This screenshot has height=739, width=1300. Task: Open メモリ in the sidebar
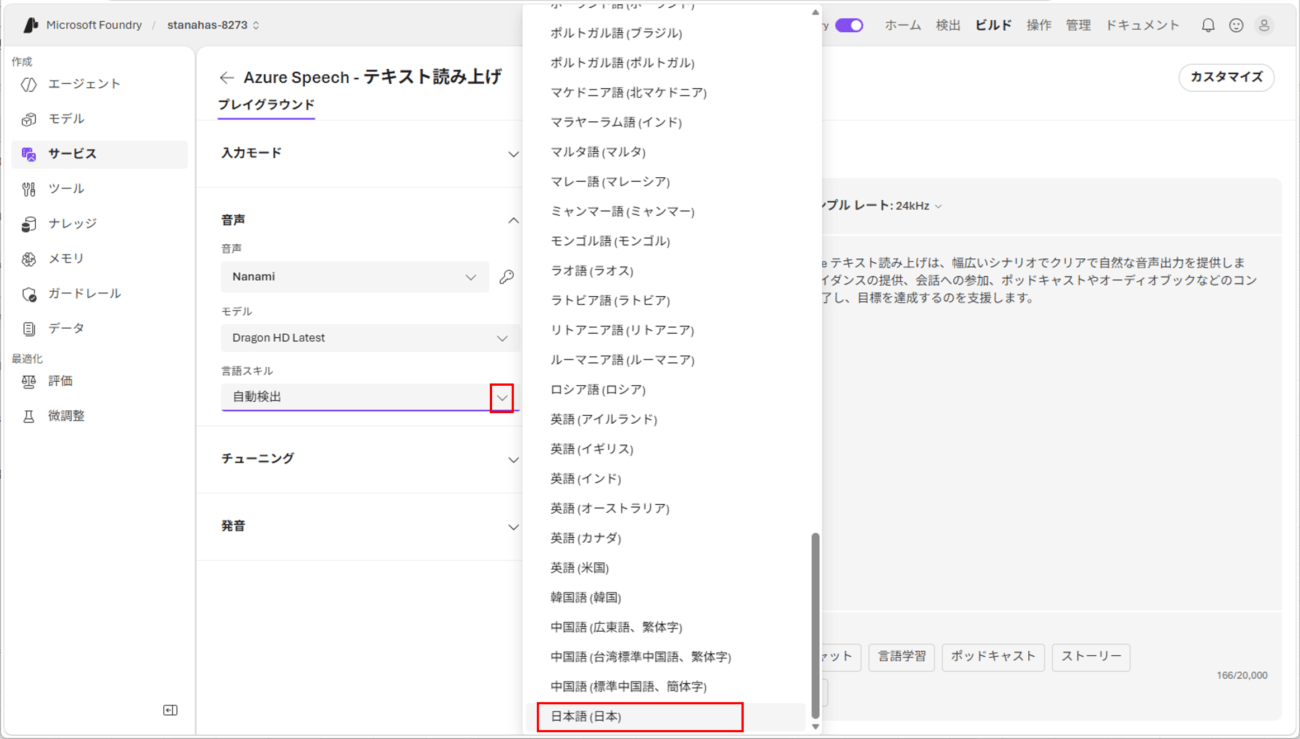[x=100, y=259]
